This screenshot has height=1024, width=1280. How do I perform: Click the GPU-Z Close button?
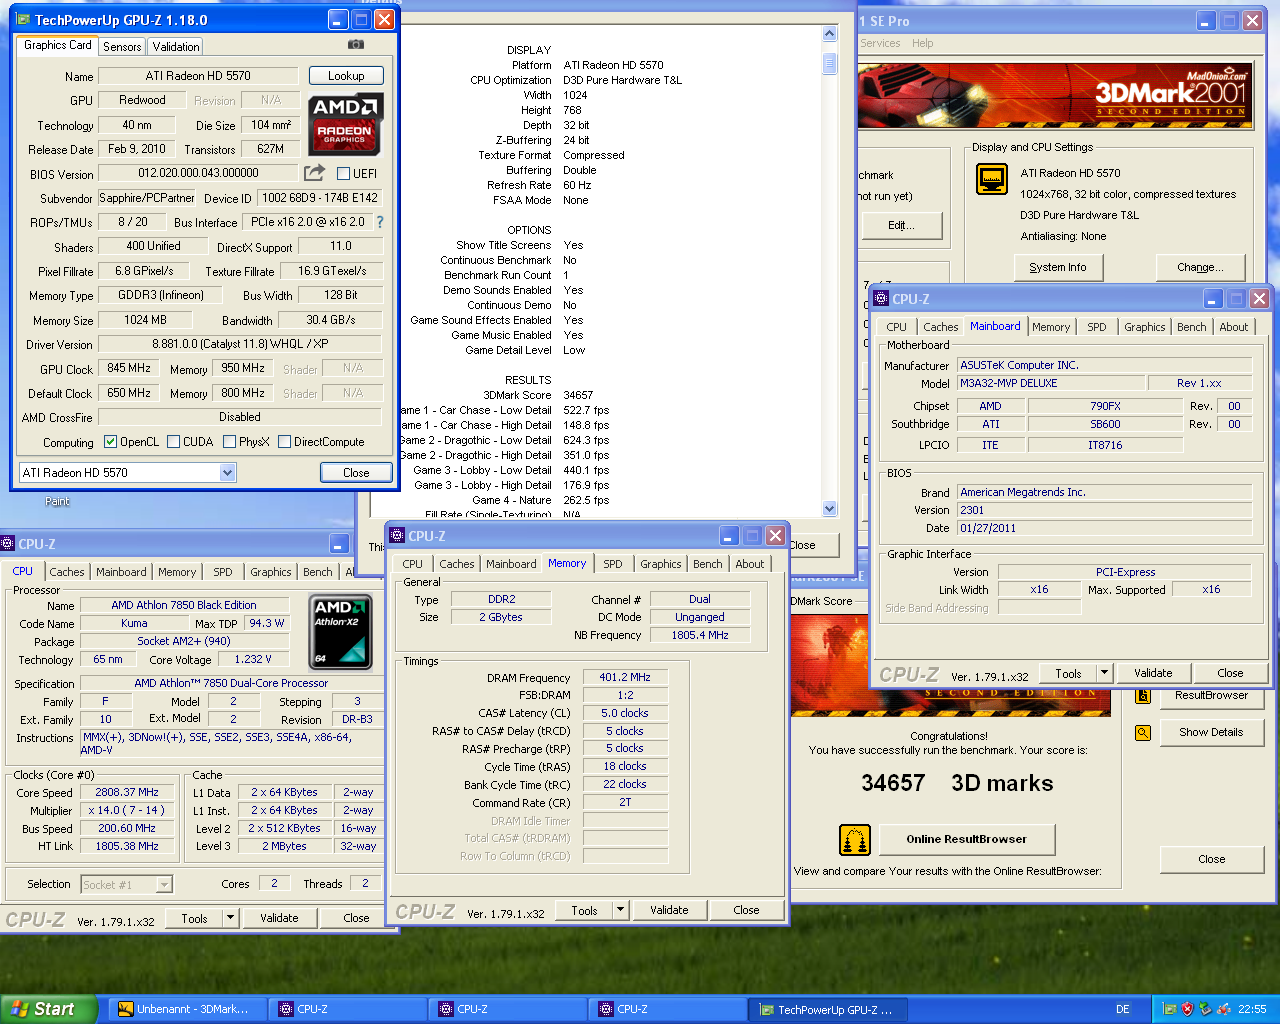pyautogui.click(x=356, y=473)
